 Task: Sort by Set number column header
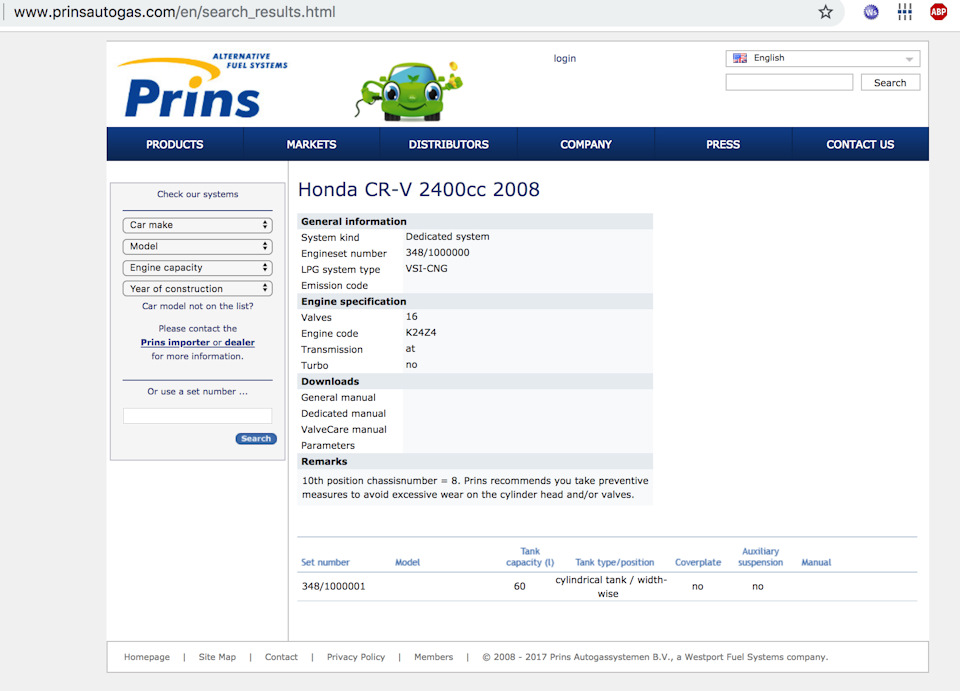pos(325,562)
